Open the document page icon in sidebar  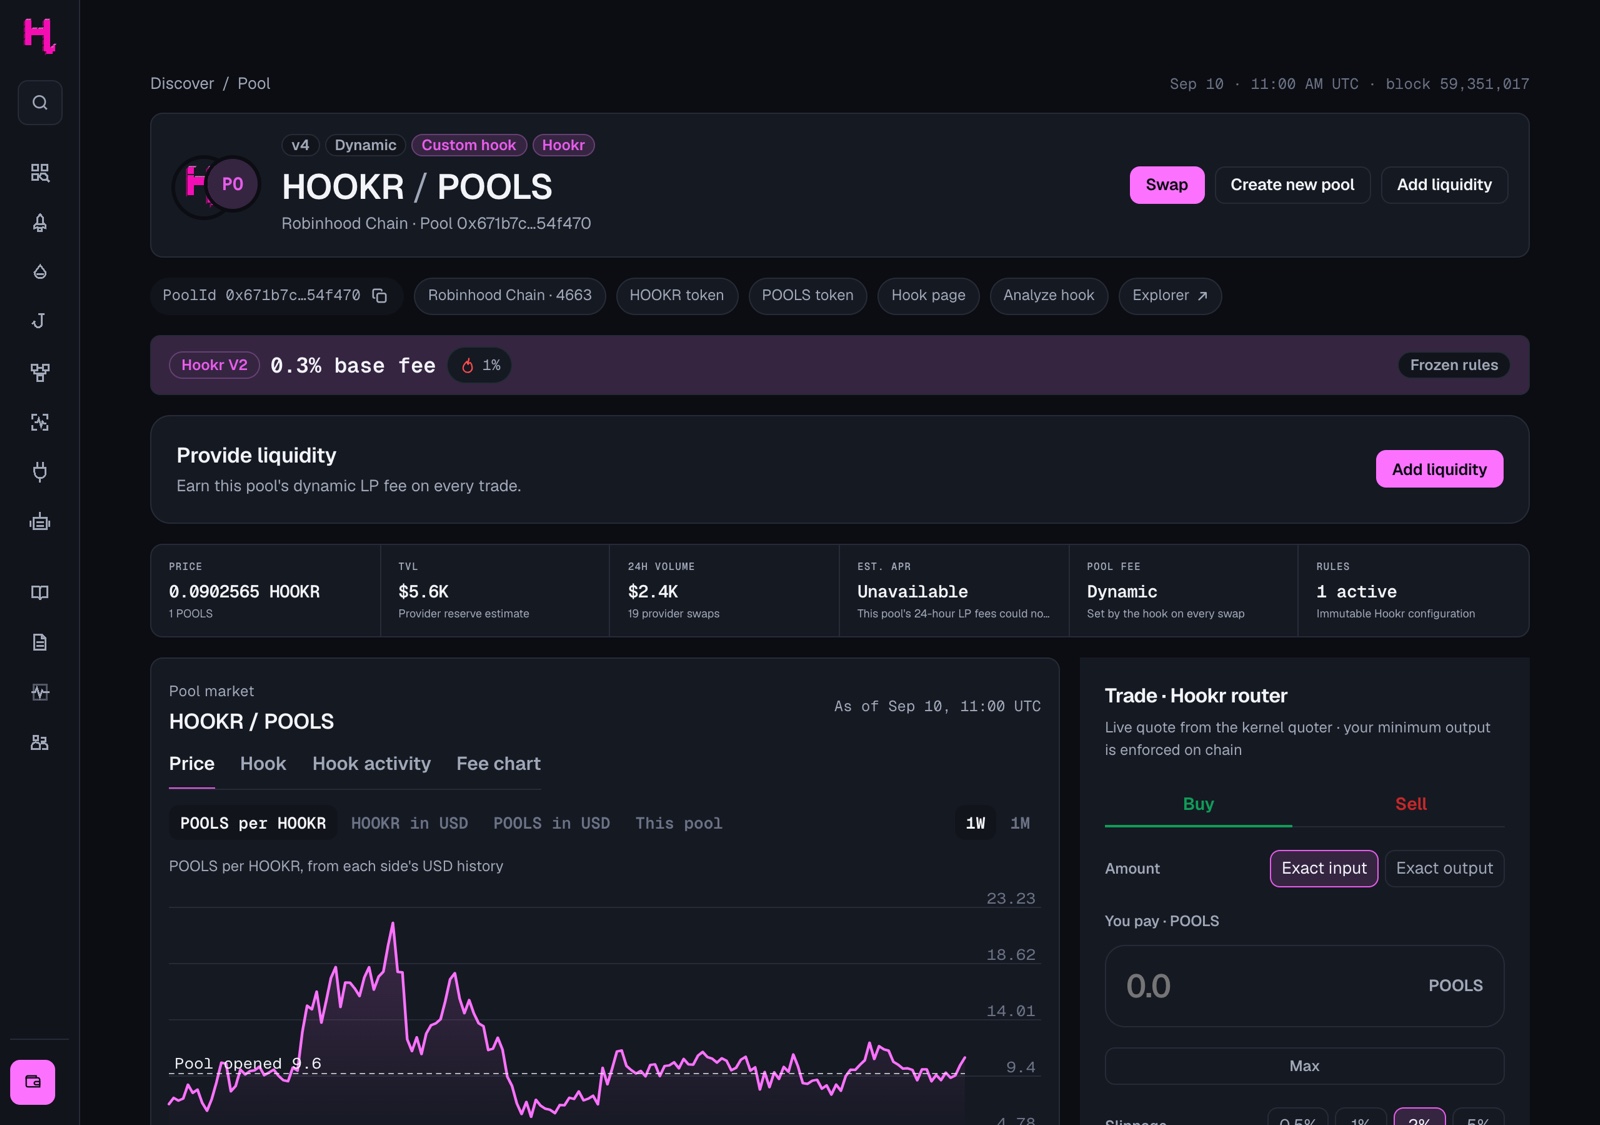pos(40,642)
